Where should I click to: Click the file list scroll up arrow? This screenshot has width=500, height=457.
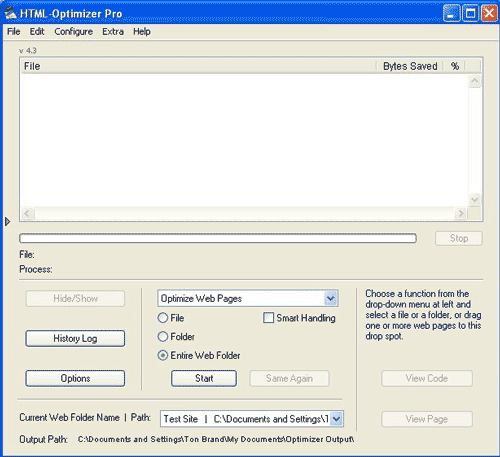[474, 81]
